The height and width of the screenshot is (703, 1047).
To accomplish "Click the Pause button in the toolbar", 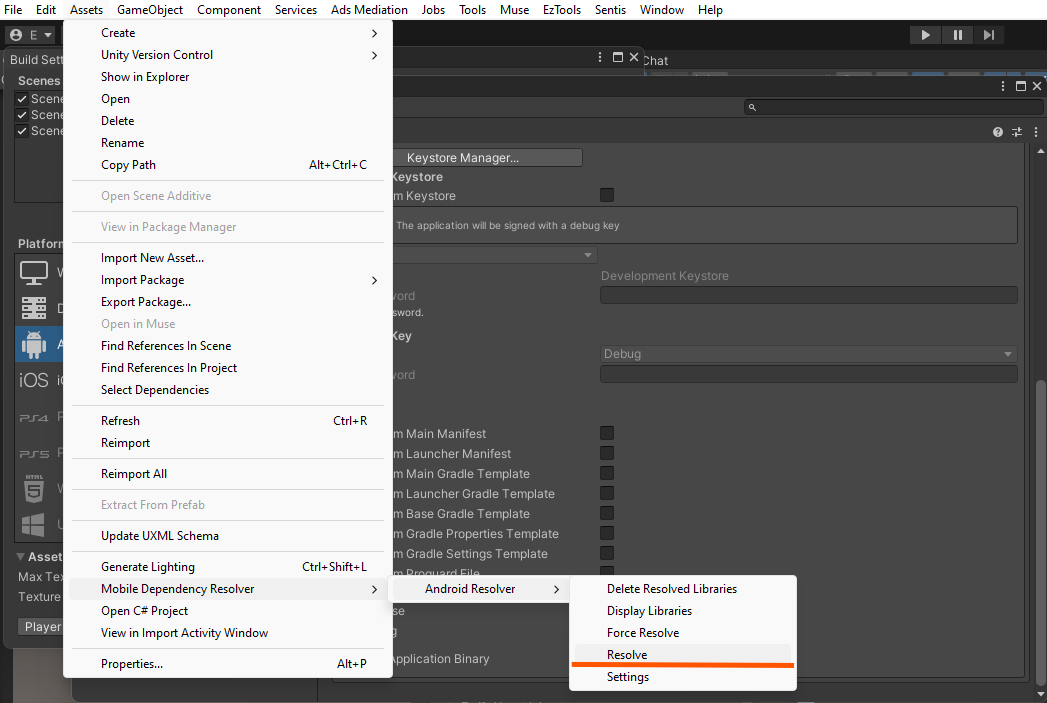I will pyautogui.click(x=957, y=34).
